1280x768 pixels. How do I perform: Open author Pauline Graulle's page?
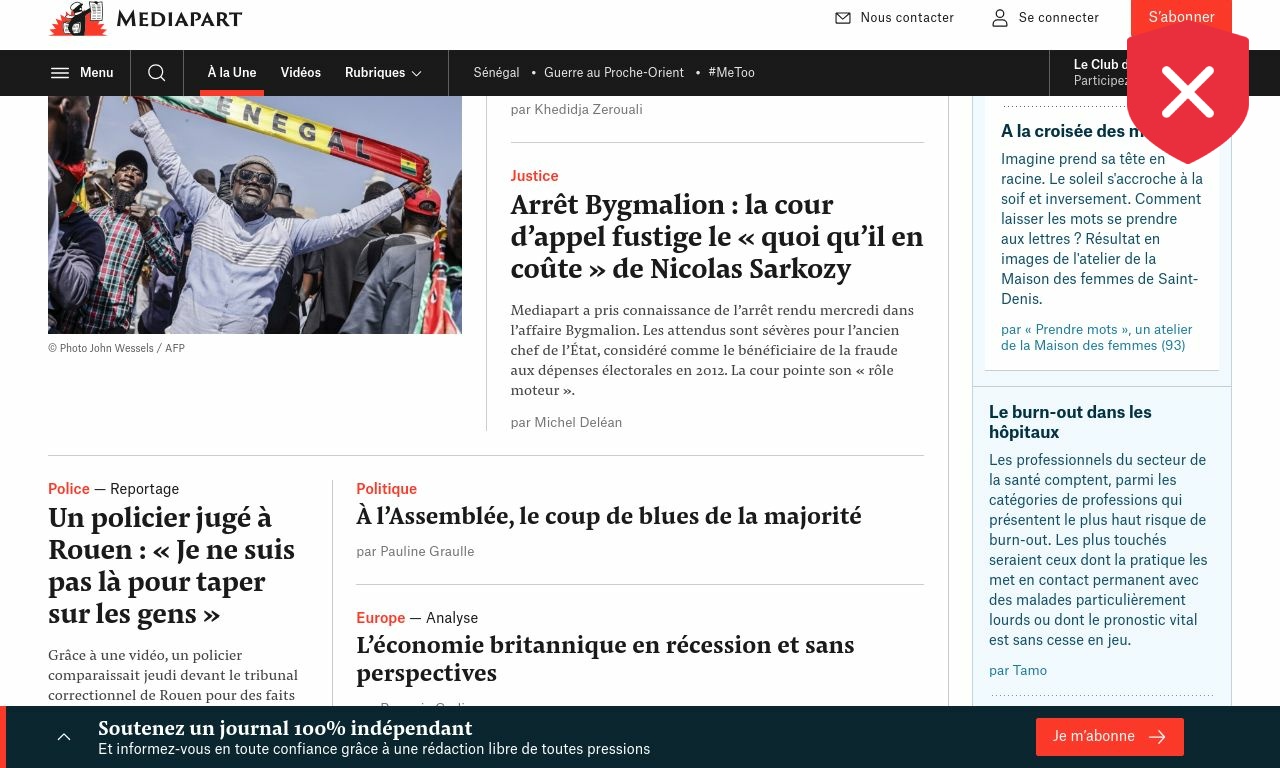427,552
